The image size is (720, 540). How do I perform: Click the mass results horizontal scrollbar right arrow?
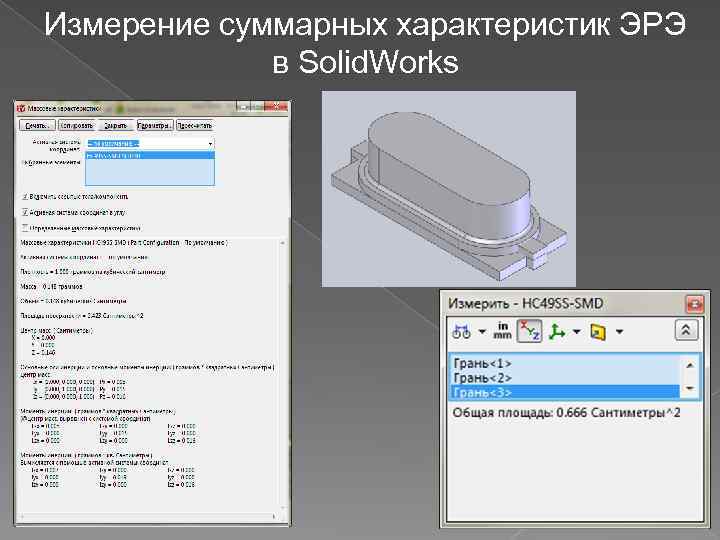(x=275, y=517)
